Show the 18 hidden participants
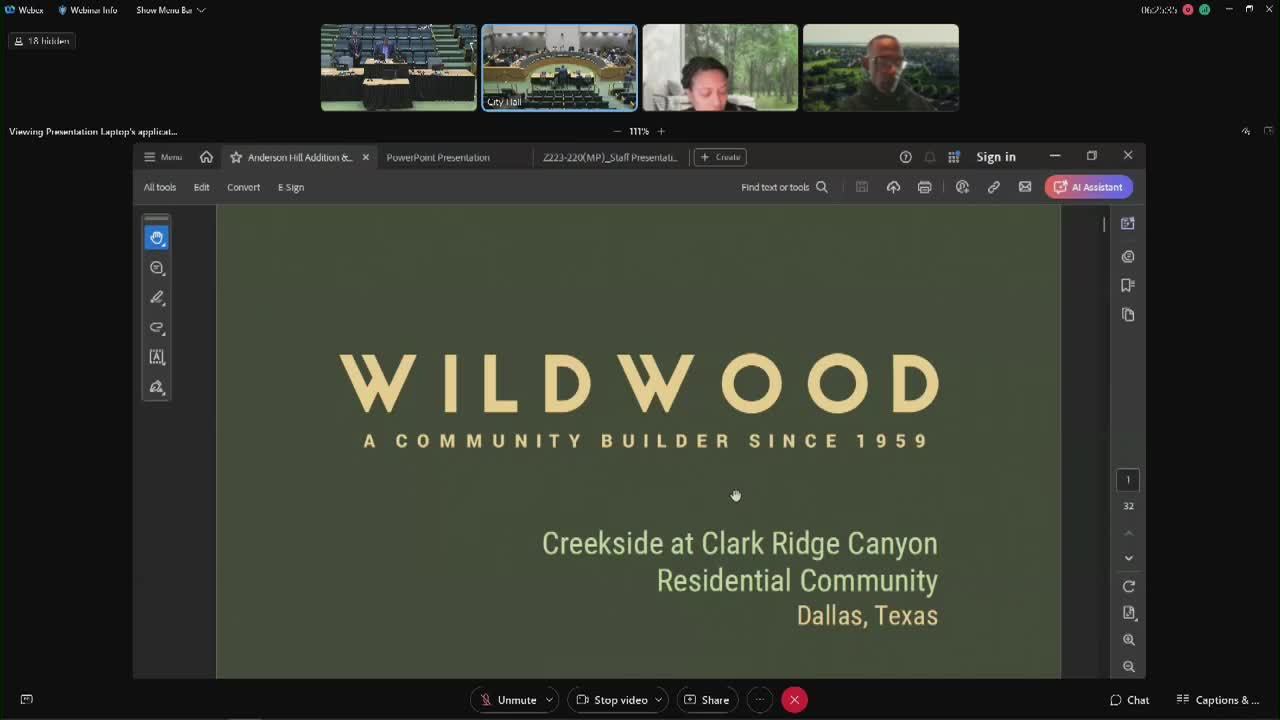1280x720 pixels. 41,41
